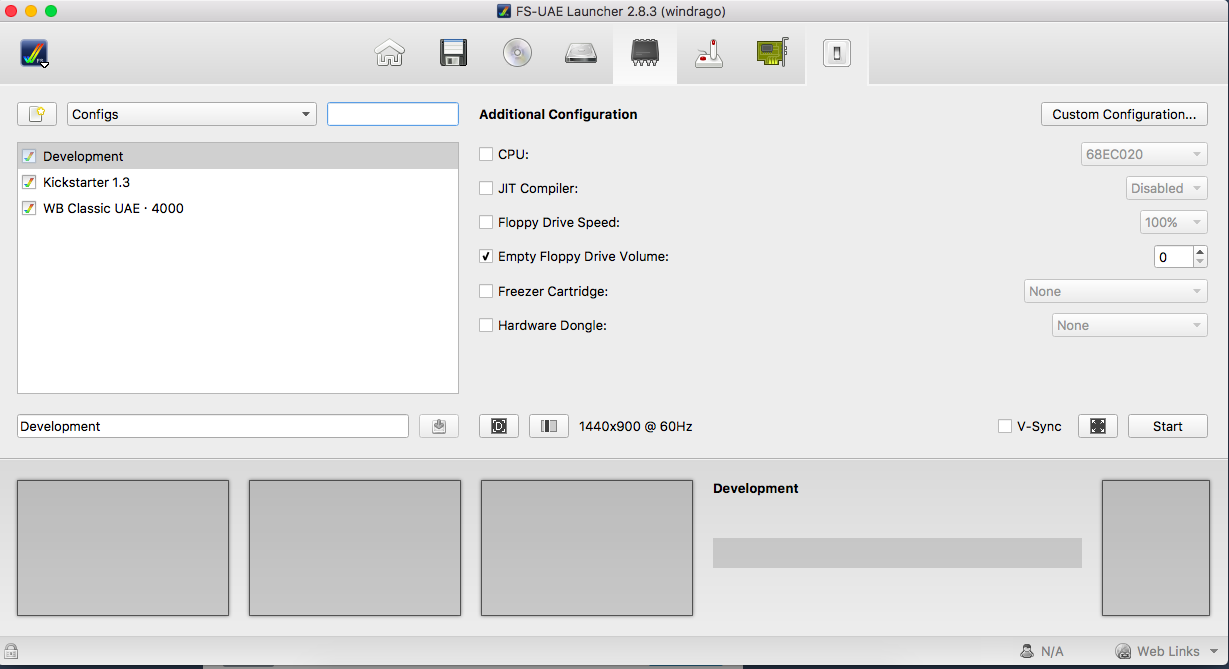
Task: Click the narrow cover image placeholder
Action: click(1155, 548)
